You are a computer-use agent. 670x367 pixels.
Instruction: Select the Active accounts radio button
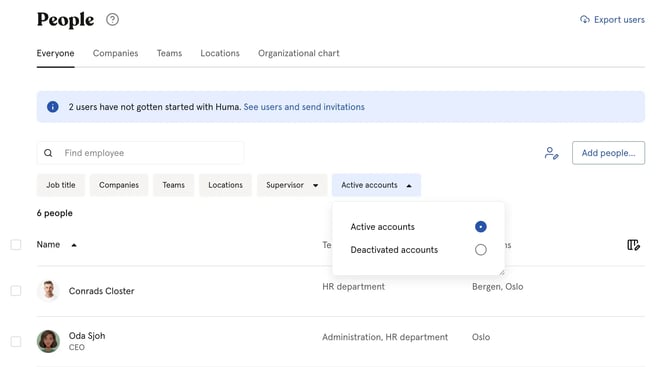pos(481,226)
